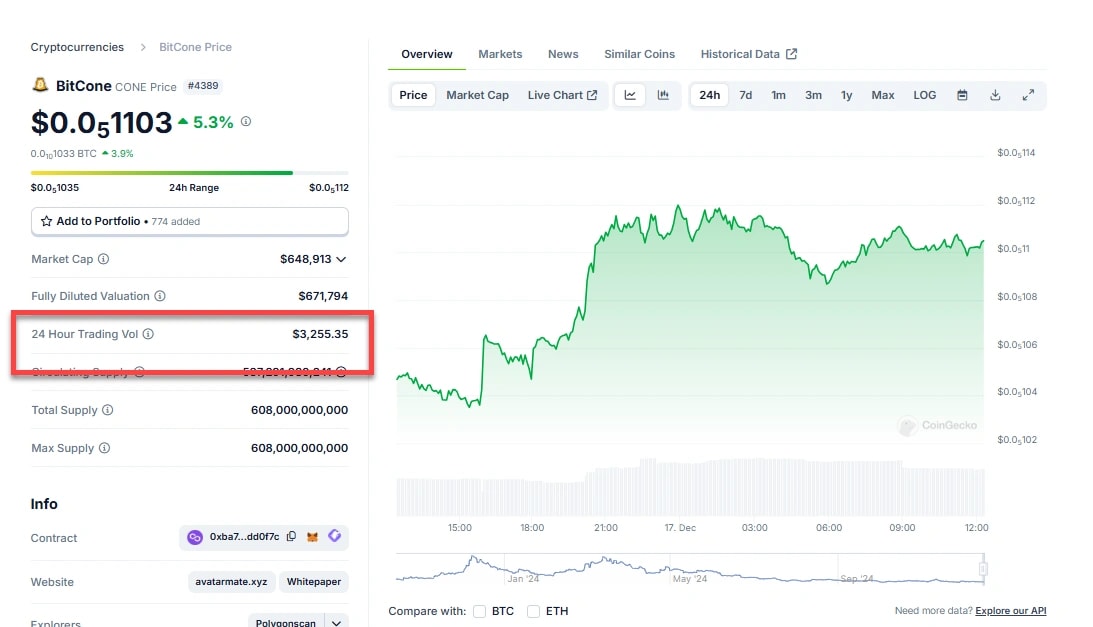Open the Explorers dropdown arrow

(337, 623)
